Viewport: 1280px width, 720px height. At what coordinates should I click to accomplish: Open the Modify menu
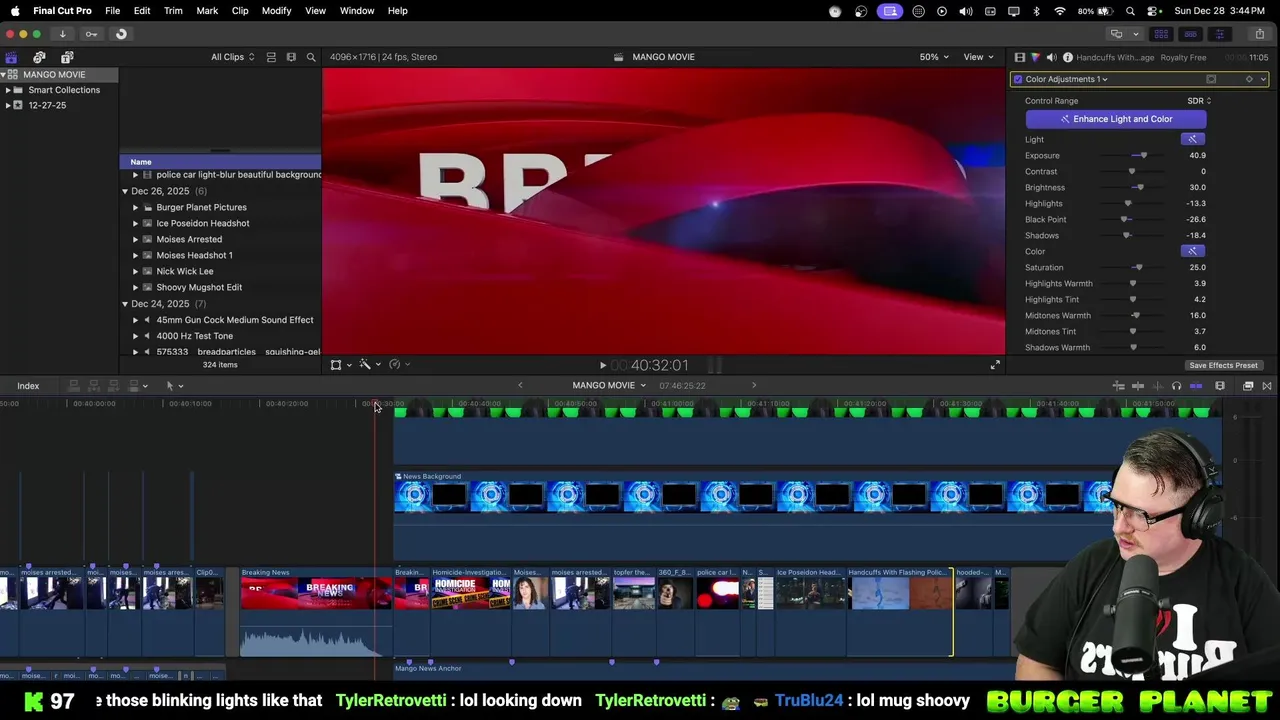[276, 11]
